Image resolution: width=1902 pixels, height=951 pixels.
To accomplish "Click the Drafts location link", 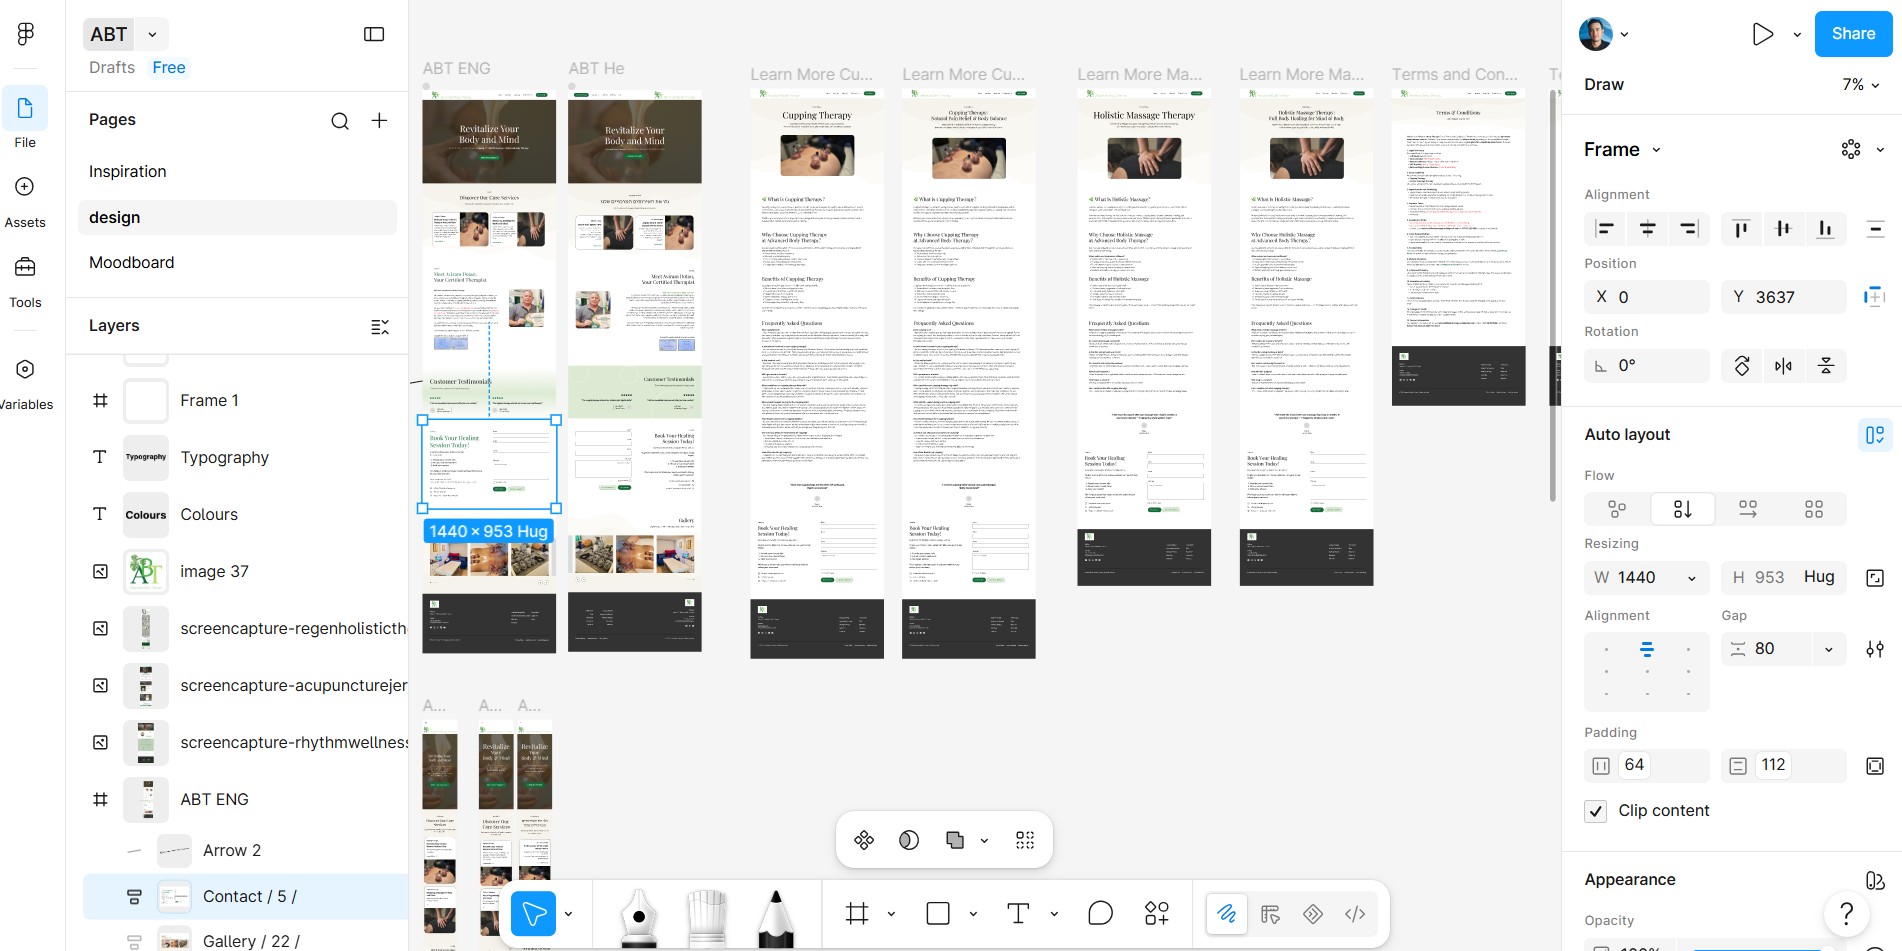I will coord(112,68).
